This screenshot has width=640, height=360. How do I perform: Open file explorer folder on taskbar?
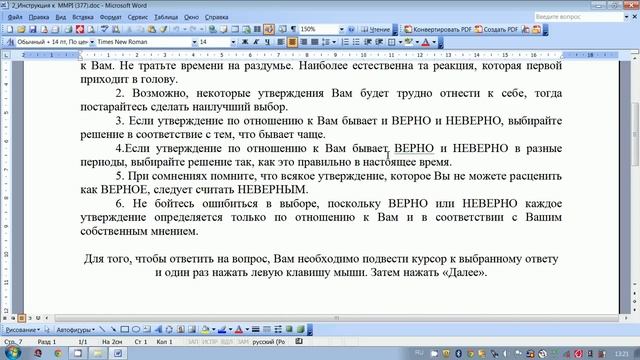point(98,353)
